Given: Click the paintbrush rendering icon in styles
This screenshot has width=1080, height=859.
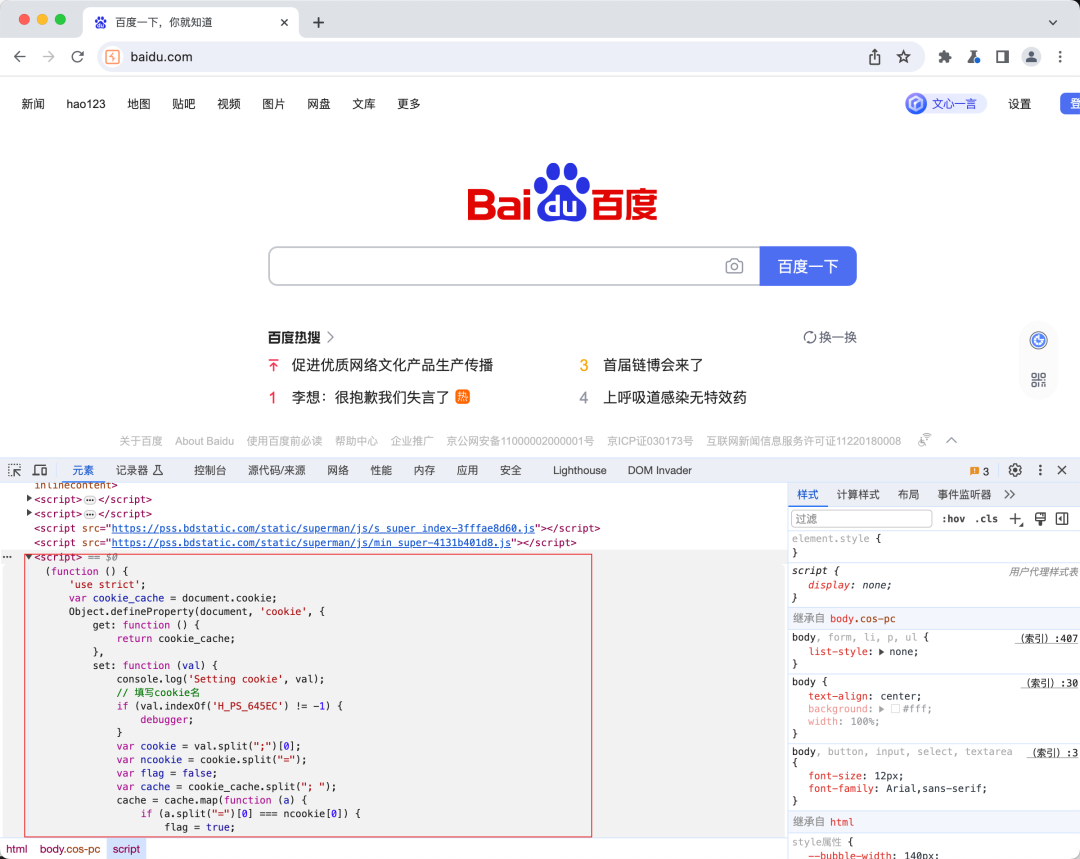Looking at the screenshot, I should point(1040,519).
